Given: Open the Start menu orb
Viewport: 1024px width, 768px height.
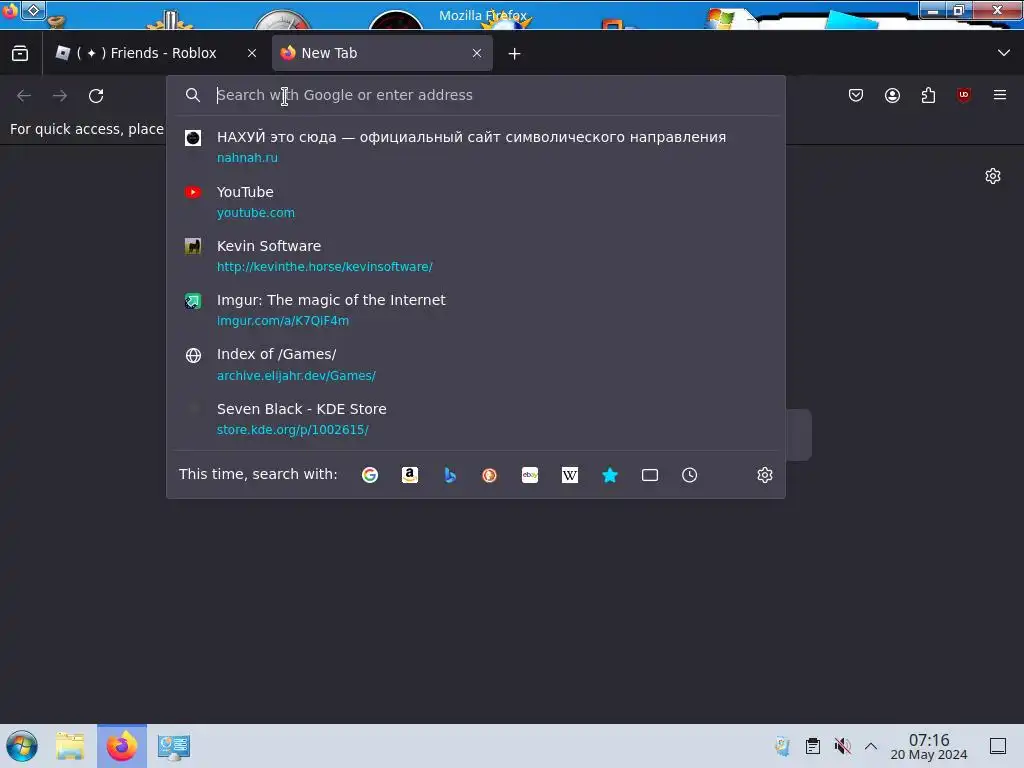Looking at the screenshot, I should (22, 746).
